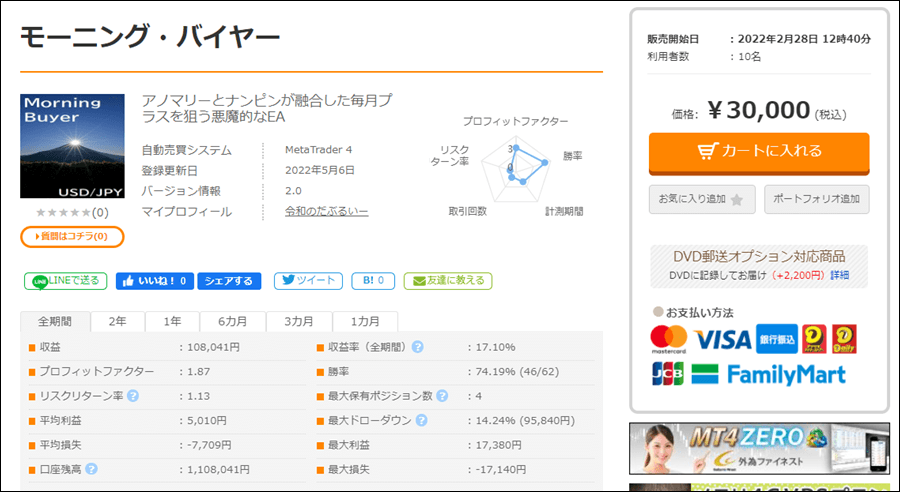
Task: Click the help icon next to 収益率（全期間）
Action: point(417,347)
